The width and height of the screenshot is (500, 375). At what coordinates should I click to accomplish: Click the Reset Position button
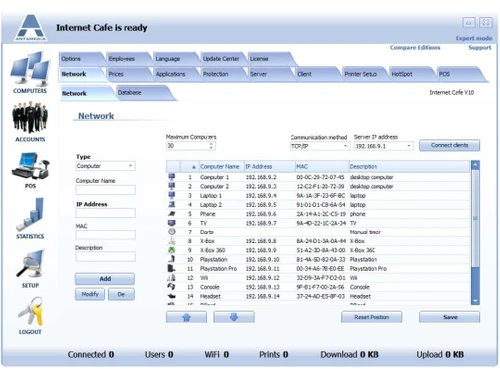pyautogui.click(x=372, y=317)
